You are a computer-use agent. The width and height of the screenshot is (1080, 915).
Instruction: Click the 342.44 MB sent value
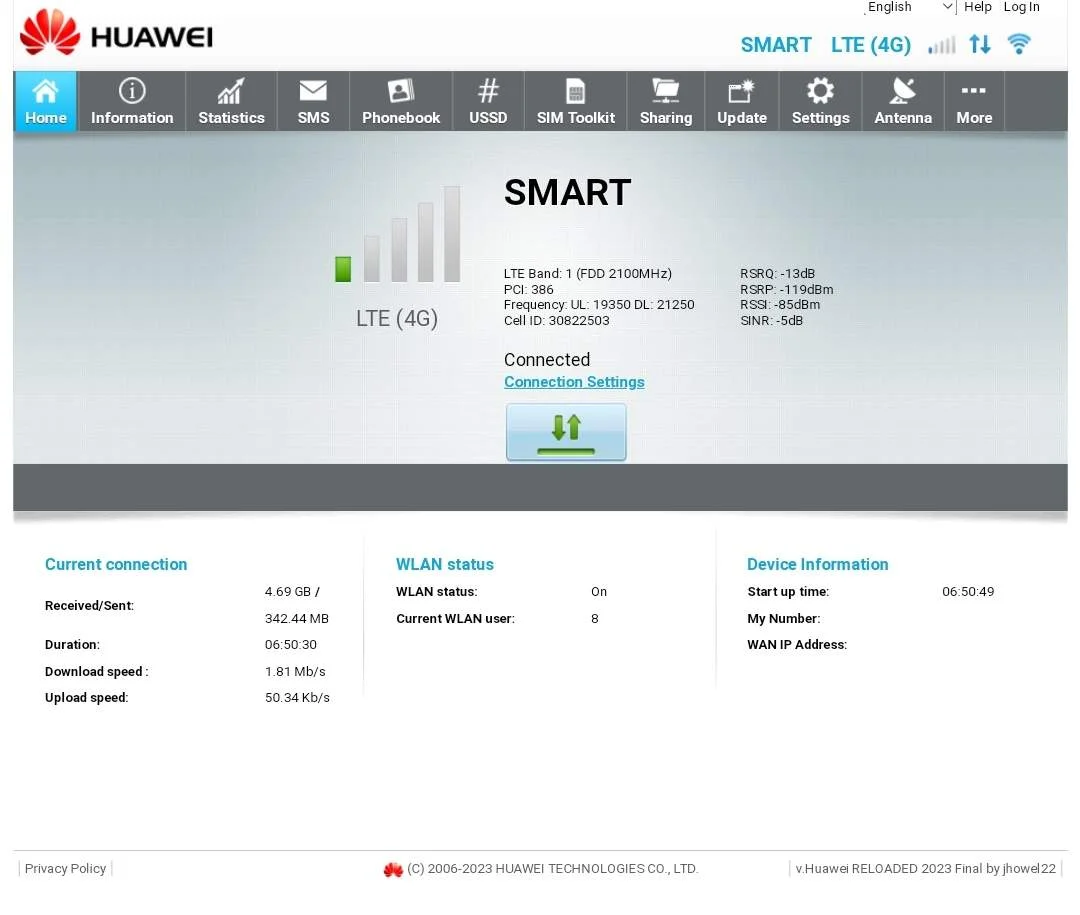297,619
